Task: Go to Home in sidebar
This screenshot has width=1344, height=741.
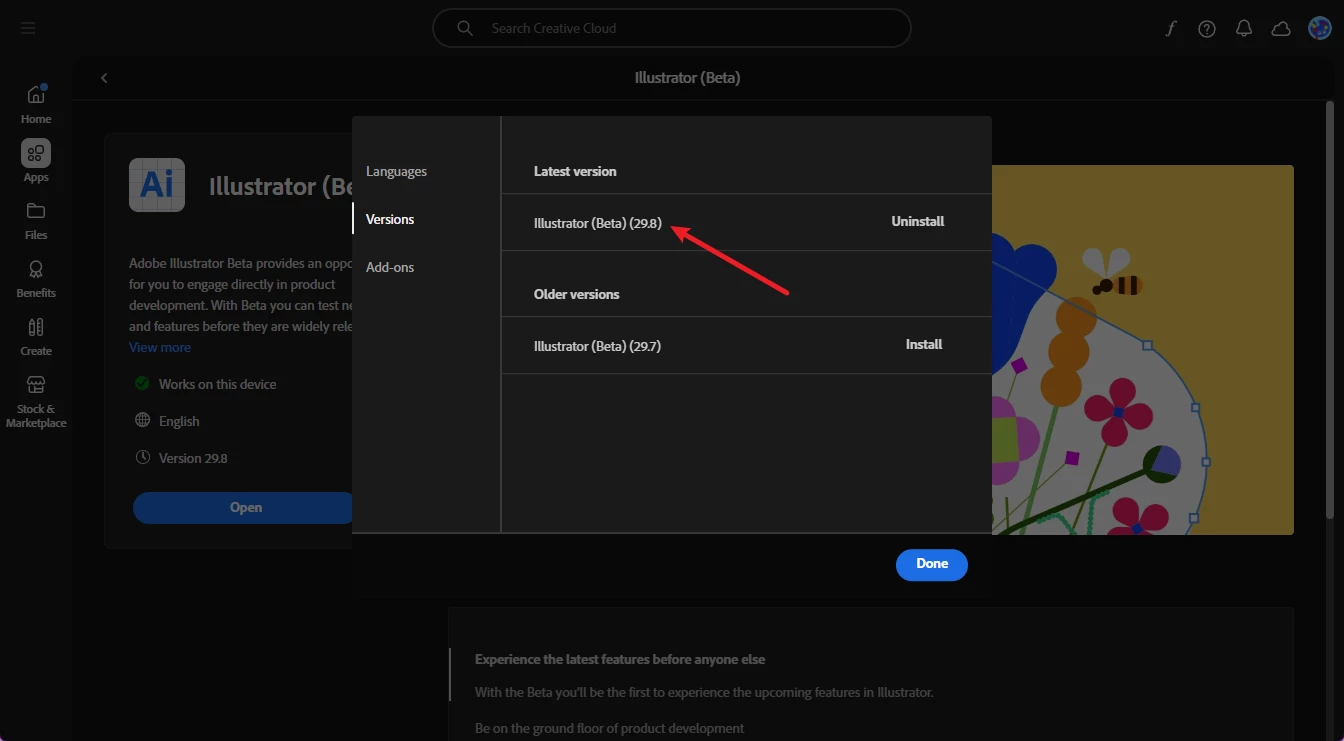Action: (36, 104)
